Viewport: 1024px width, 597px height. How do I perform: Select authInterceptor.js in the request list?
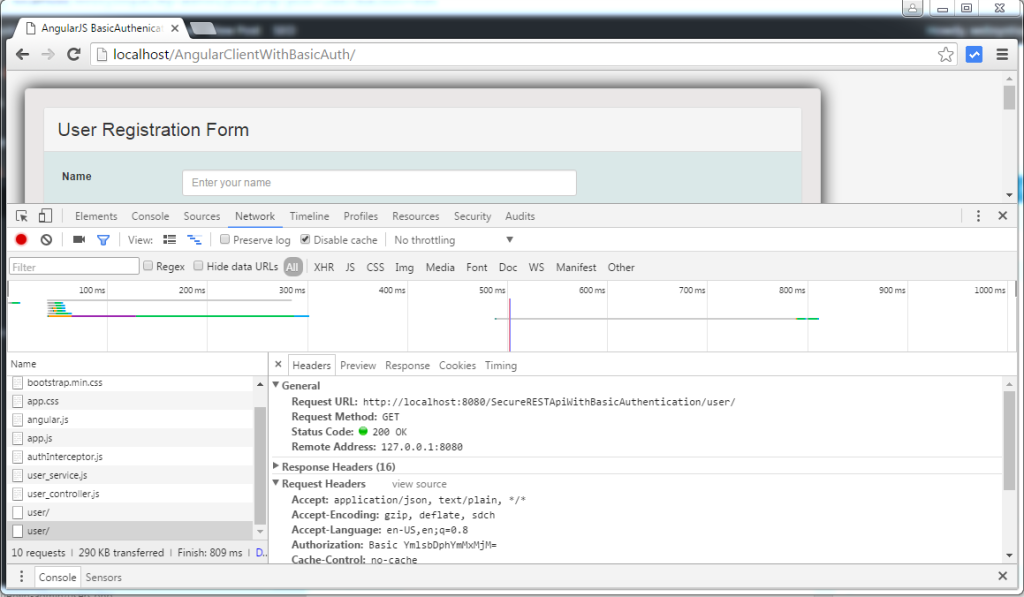tap(63, 456)
